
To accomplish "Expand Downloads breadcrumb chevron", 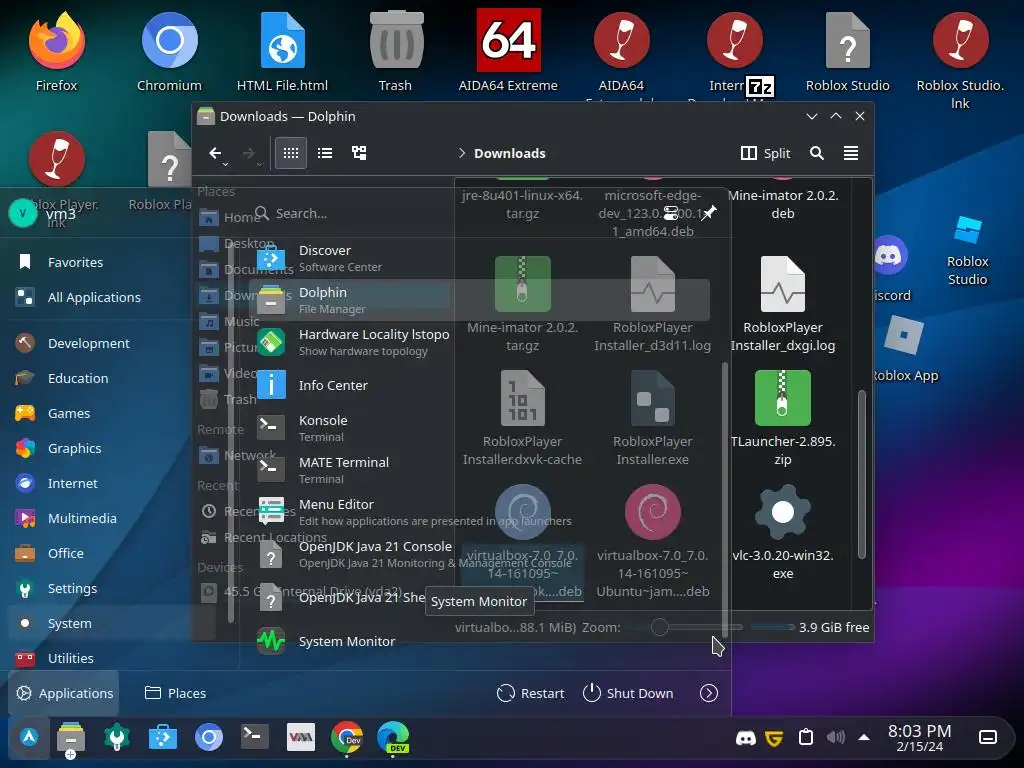I will tap(462, 153).
